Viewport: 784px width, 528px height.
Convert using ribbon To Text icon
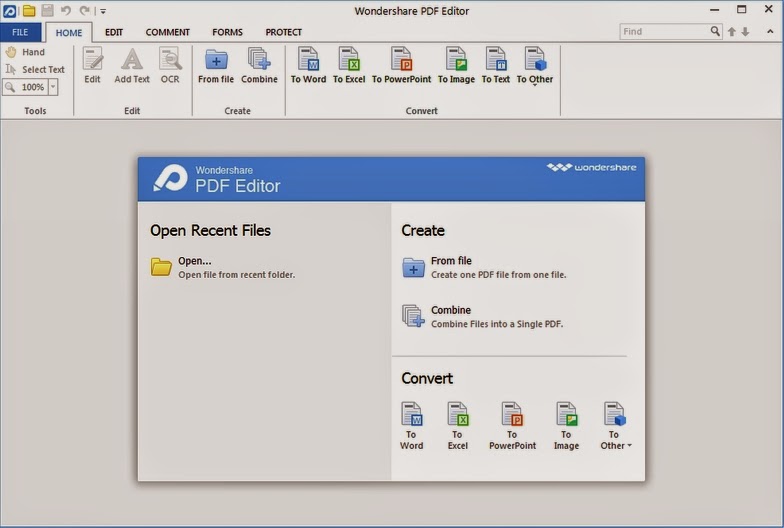[496, 66]
